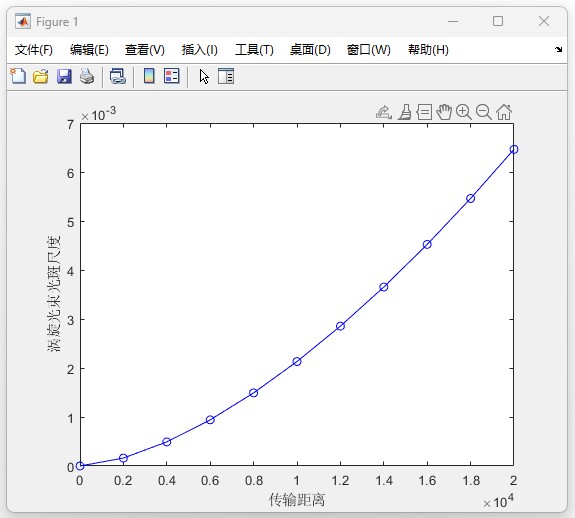Screen dimensions: 575x518
Task: Save the figure using the floppy icon
Action: click(64, 77)
